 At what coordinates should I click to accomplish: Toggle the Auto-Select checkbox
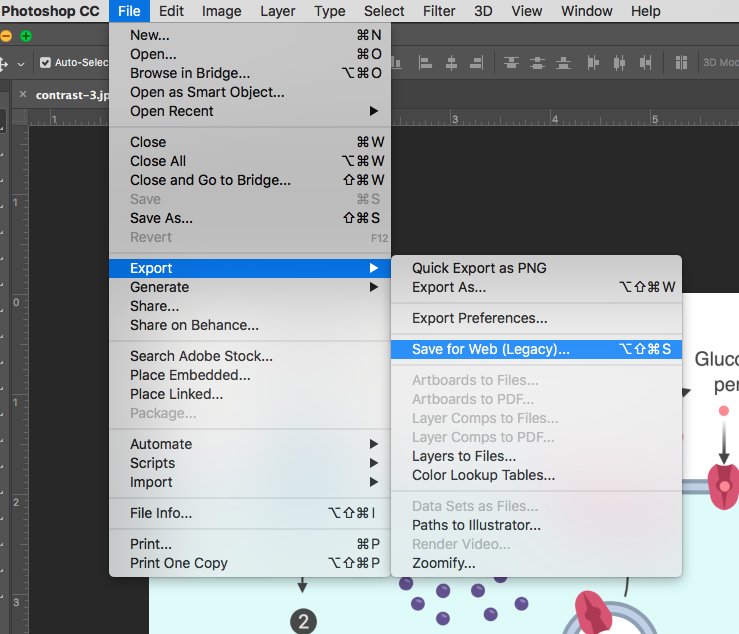coord(45,62)
